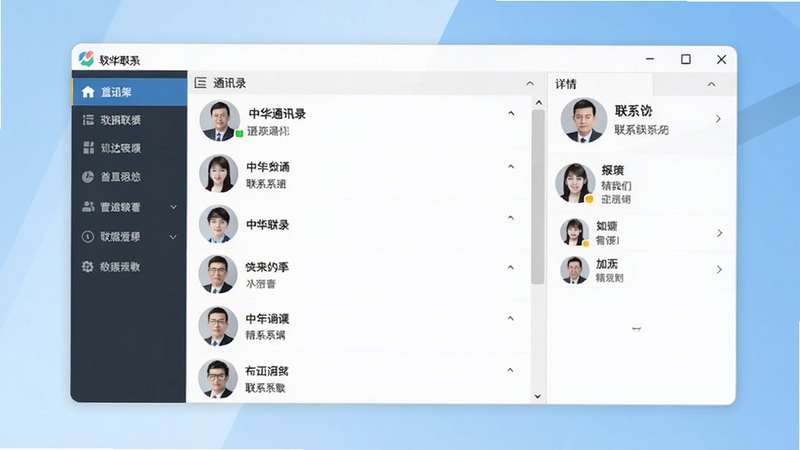Open the last contact's avatar in the list

pyautogui.click(x=218, y=378)
